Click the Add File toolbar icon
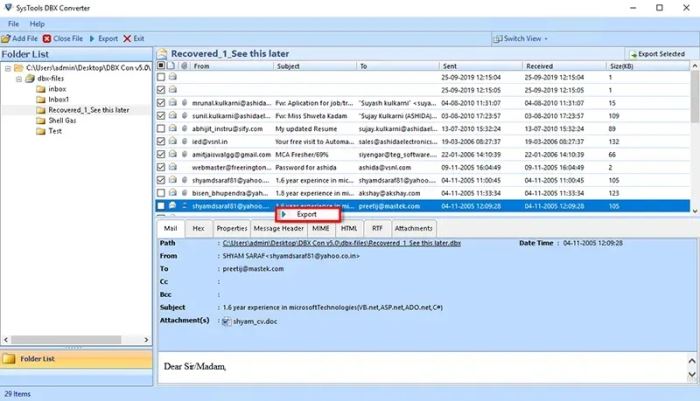The height and width of the screenshot is (401, 700). 6,39
